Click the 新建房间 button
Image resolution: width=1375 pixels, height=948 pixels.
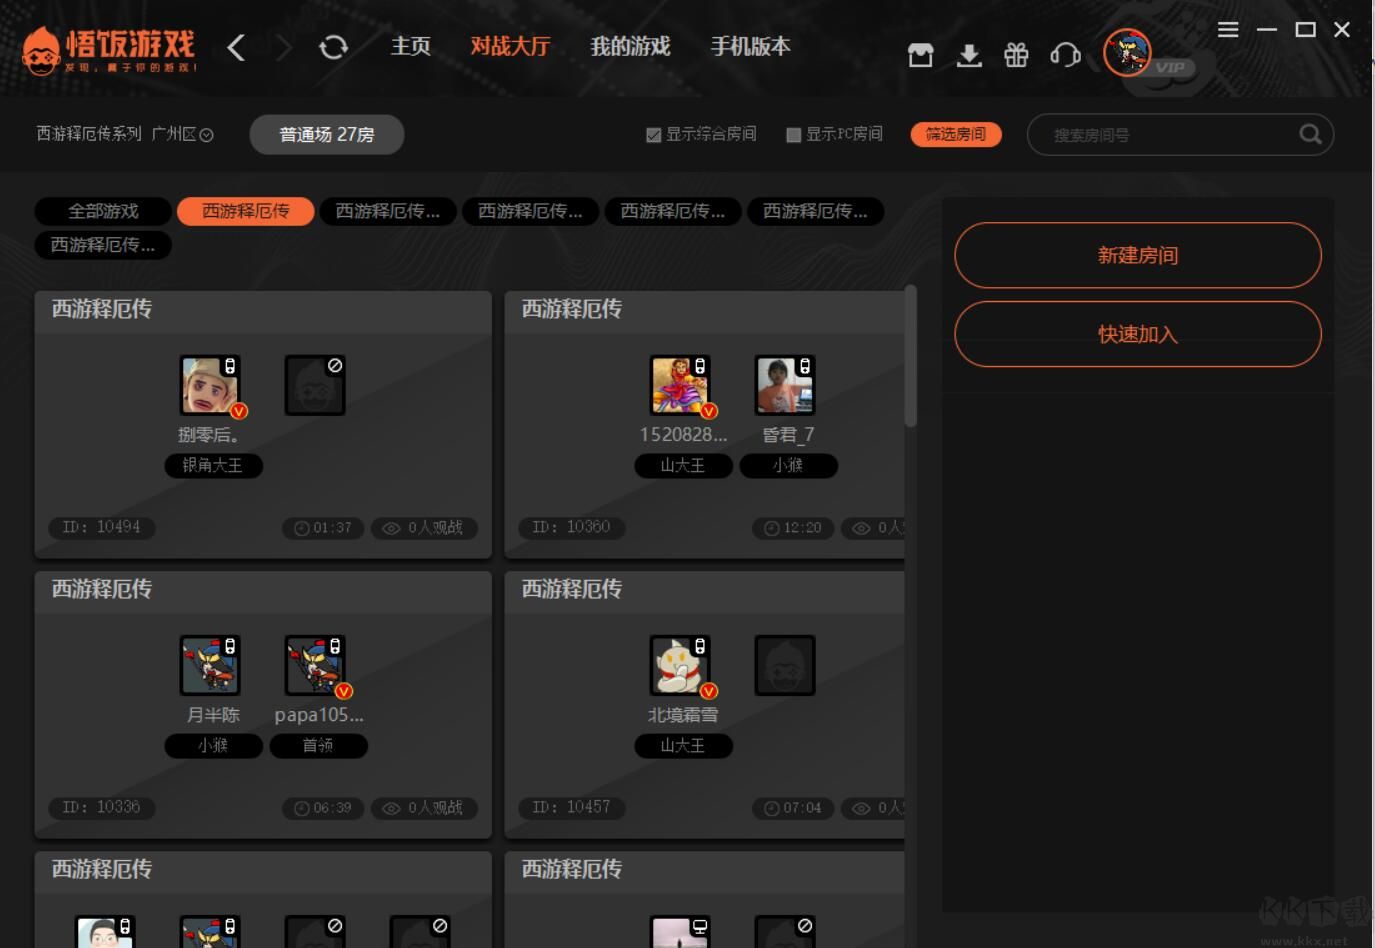point(1137,255)
